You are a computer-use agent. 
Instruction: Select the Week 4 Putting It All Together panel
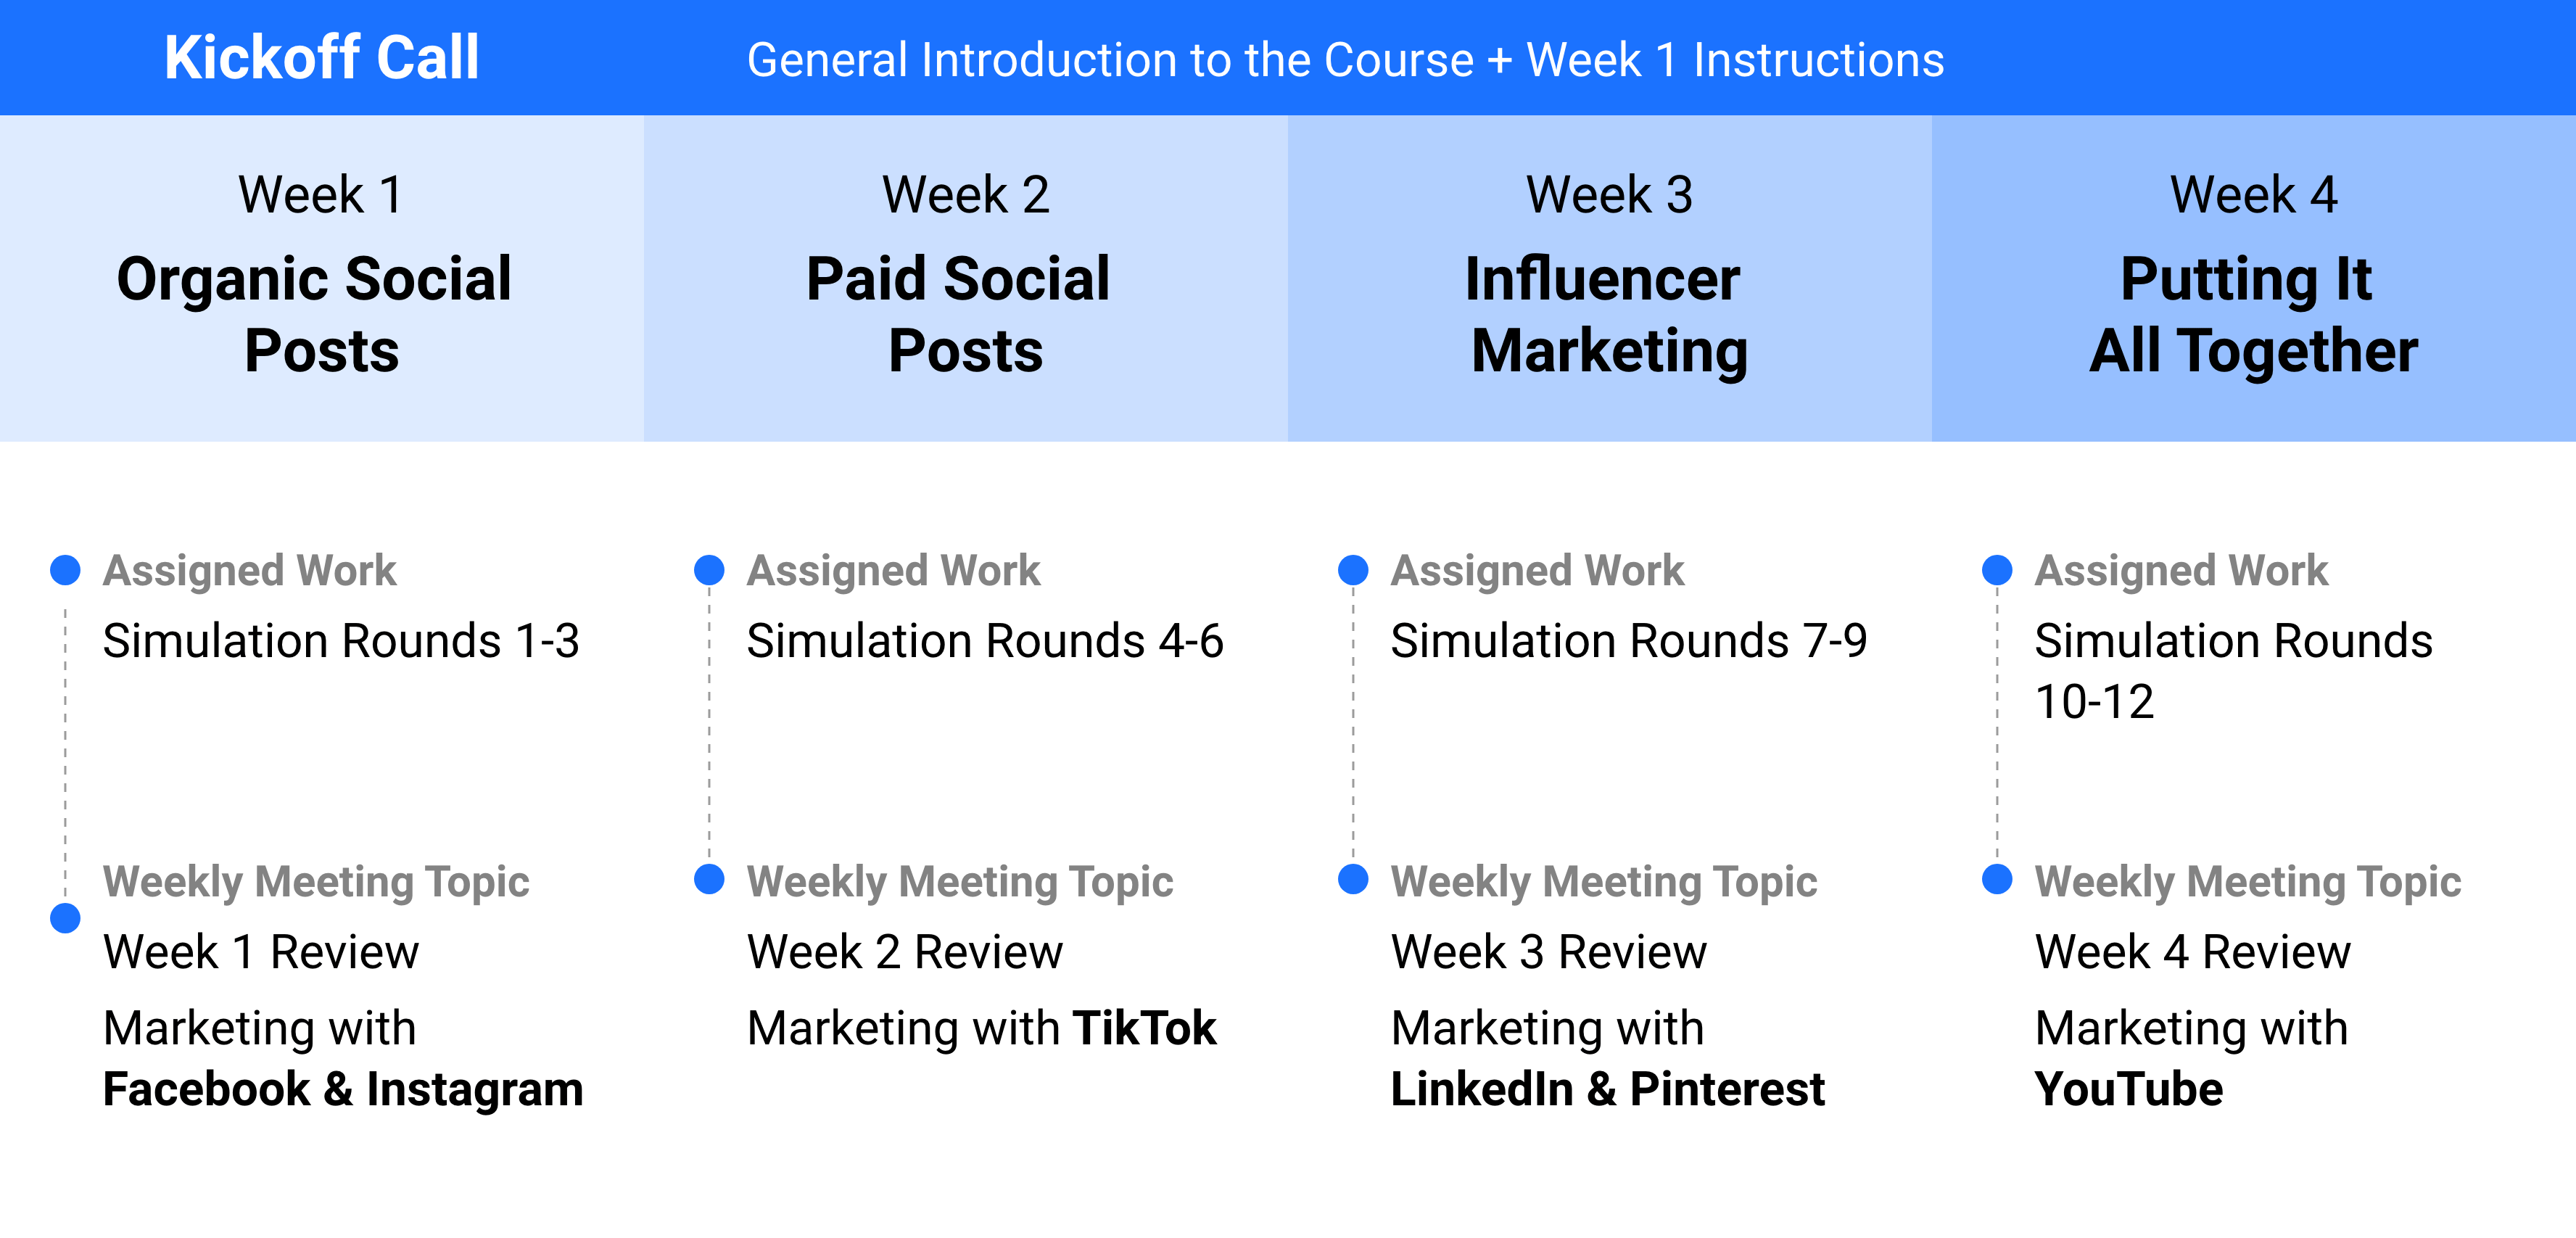click(2254, 278)
